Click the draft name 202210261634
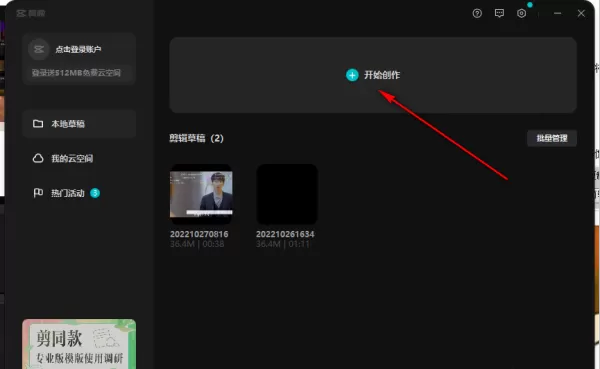The image size is (600, 369). 285,234
